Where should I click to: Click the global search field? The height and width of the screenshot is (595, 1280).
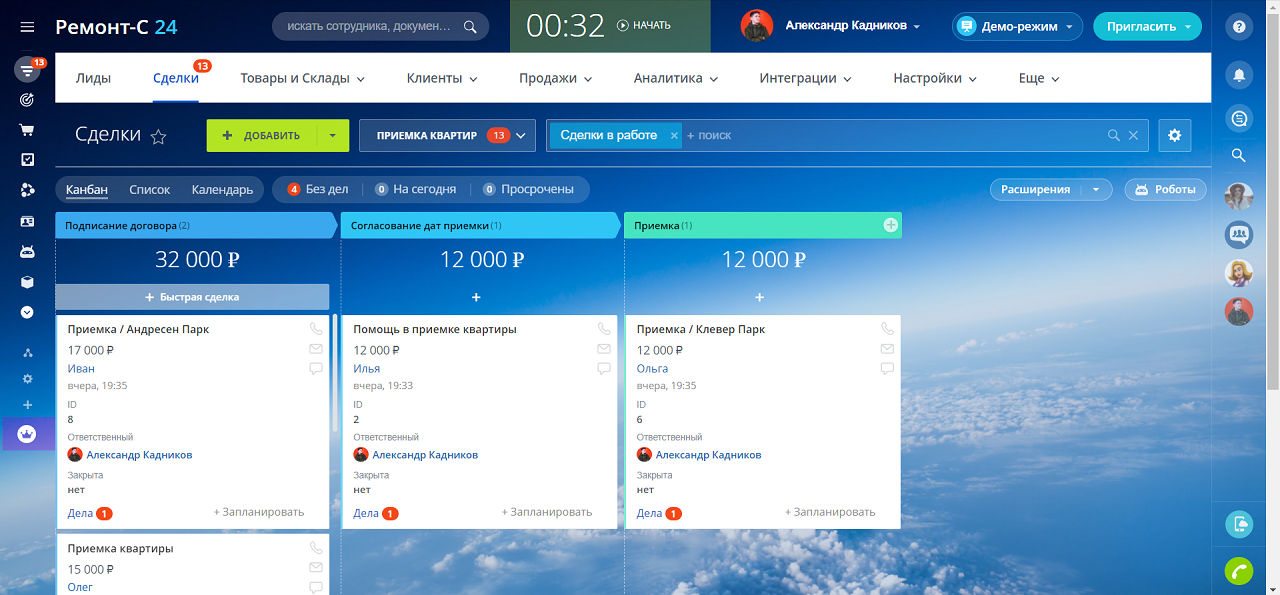(x=381, y=26)
